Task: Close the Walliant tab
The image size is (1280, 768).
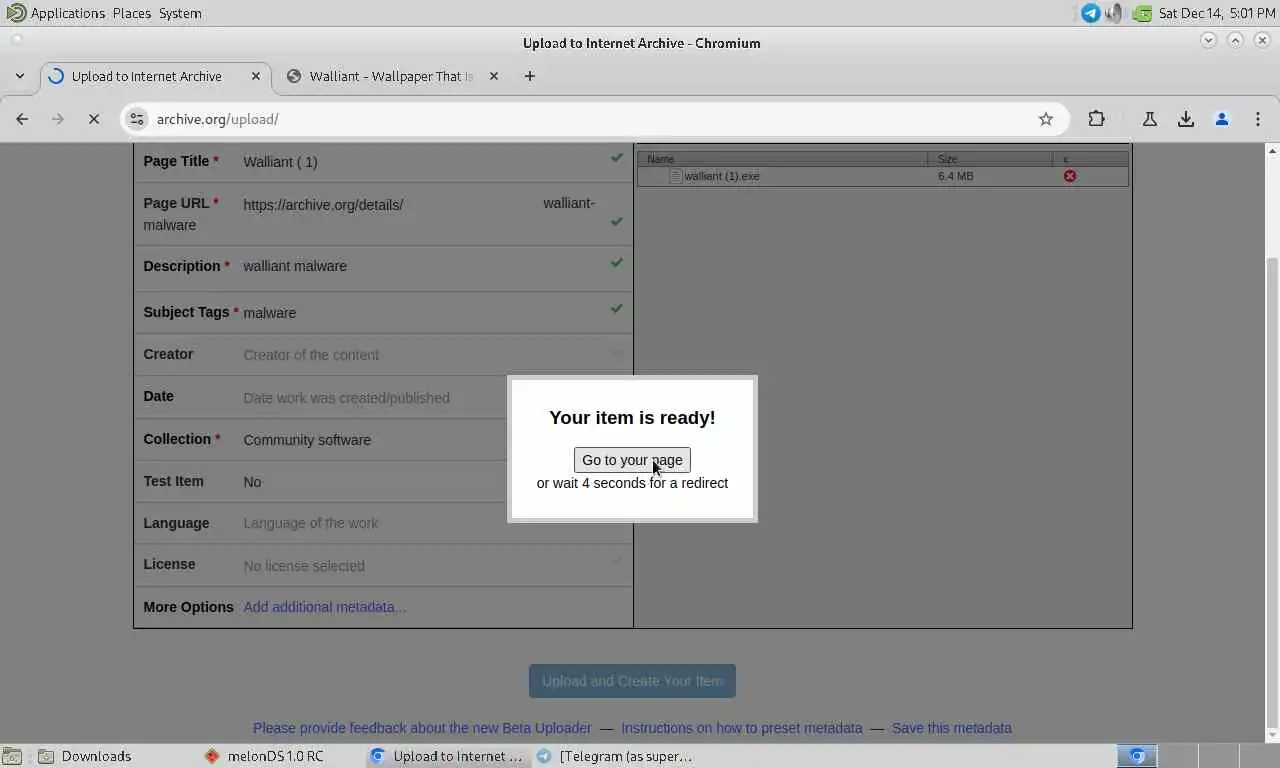Action: click(x=493, y=76)
